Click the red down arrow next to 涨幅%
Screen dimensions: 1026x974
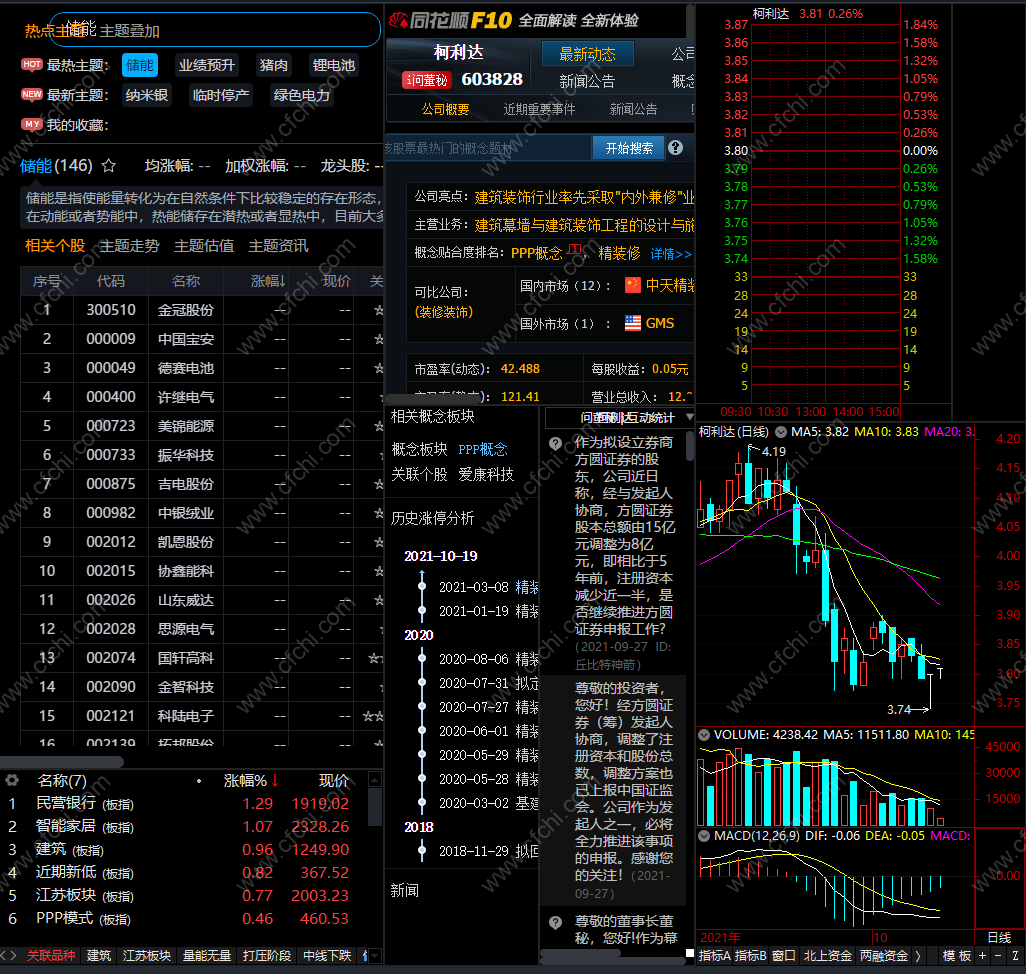275,780
